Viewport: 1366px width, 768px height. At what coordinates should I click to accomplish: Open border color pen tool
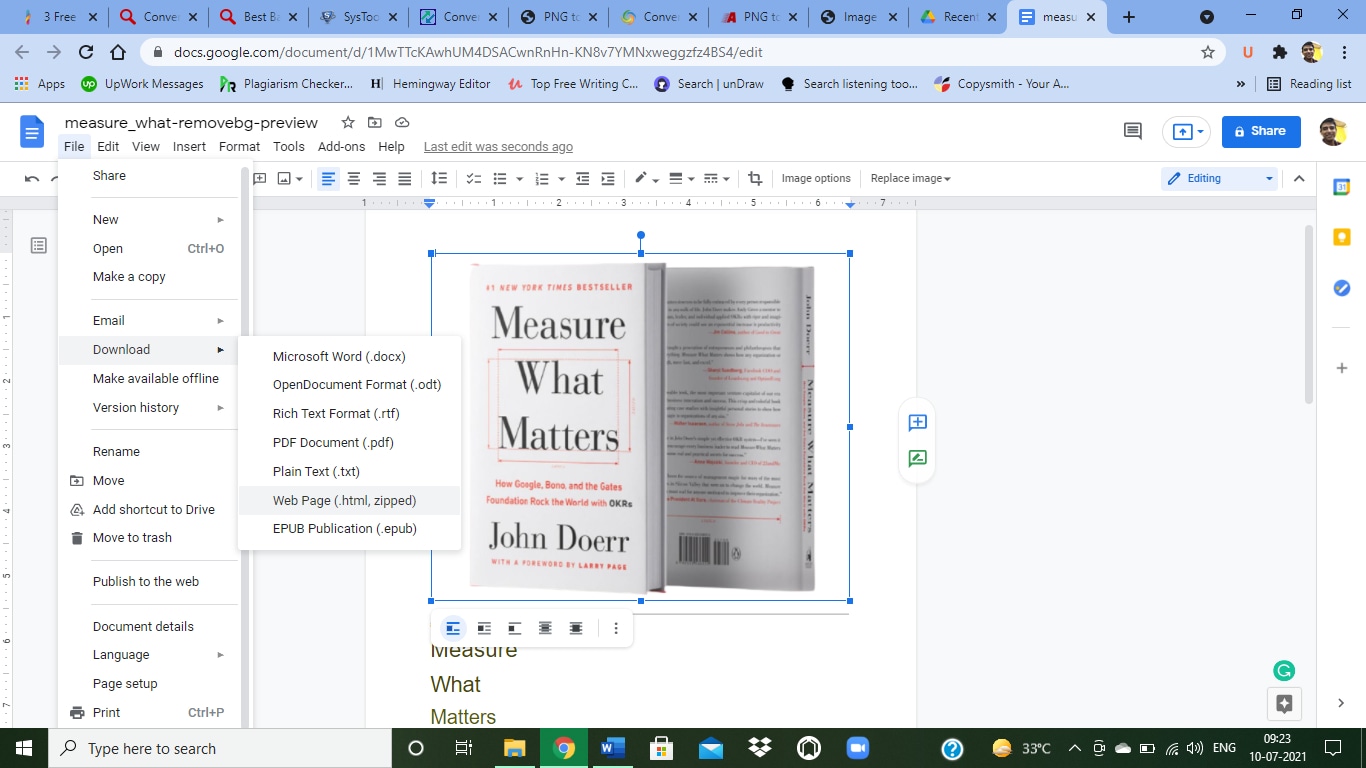[642, 179]
